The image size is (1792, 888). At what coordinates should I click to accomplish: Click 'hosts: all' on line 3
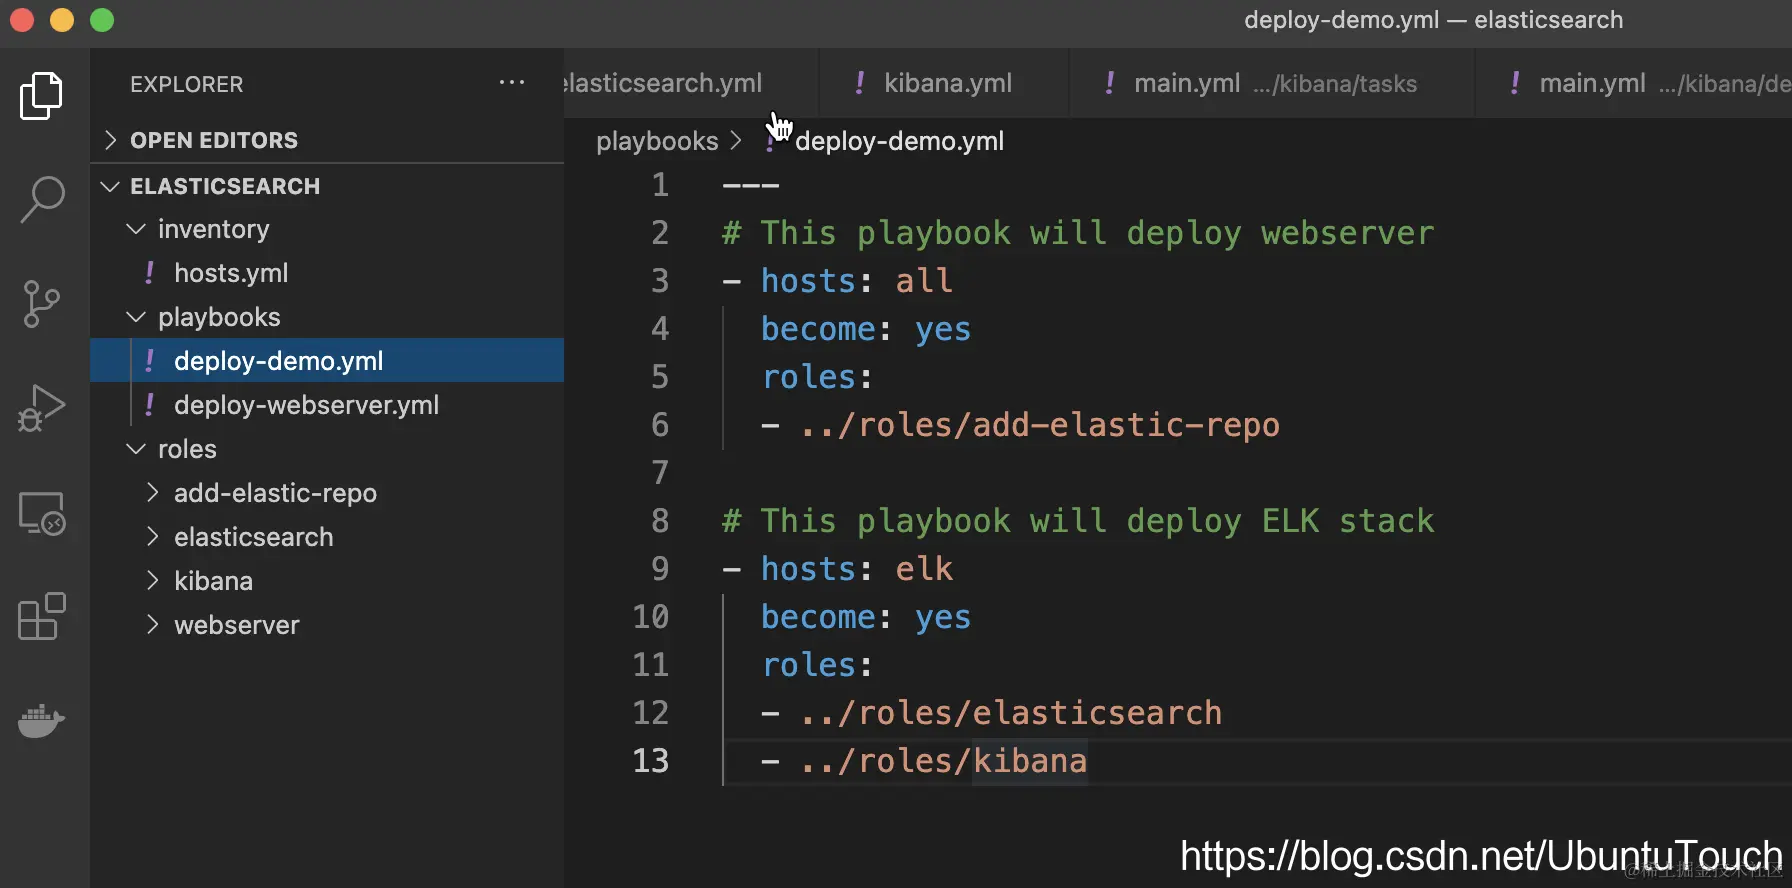[x=857, y=281]
